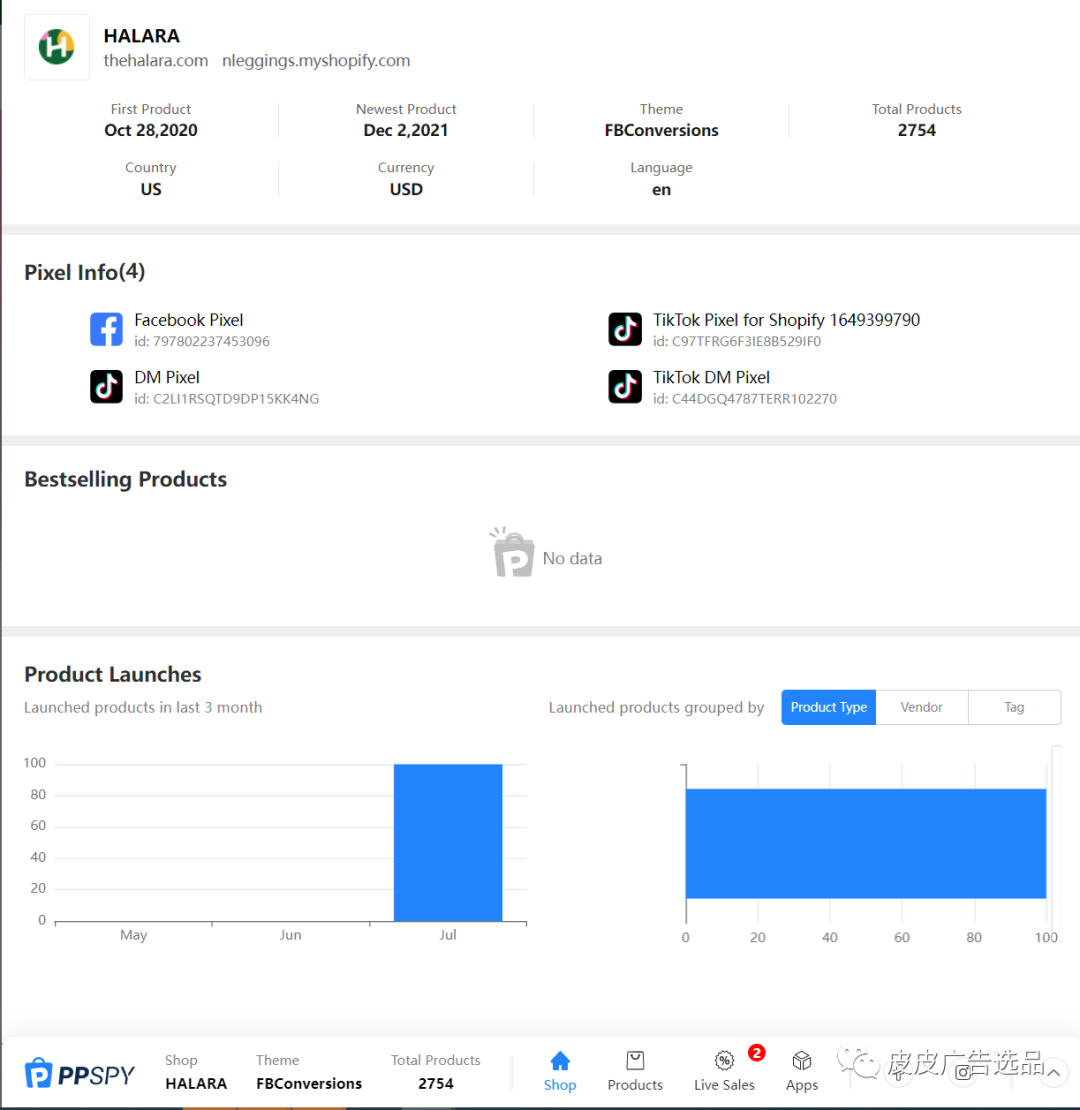Open the Shop home tab

click(560, 1071)
